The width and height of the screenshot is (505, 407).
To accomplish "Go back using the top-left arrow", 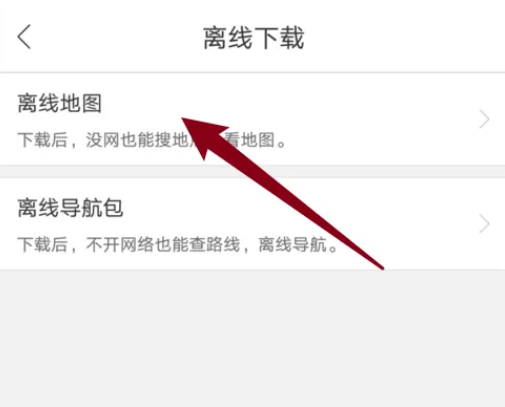I will click(24, 37).
